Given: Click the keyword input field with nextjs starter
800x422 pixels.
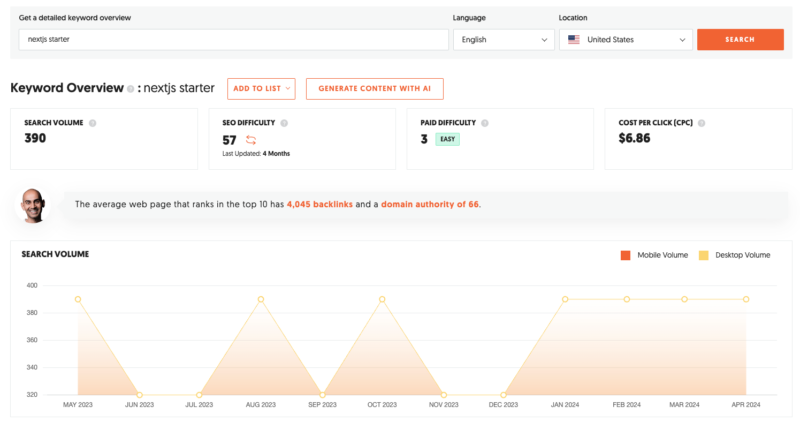Looking at the screenshot, I should (x=234, y=40).
